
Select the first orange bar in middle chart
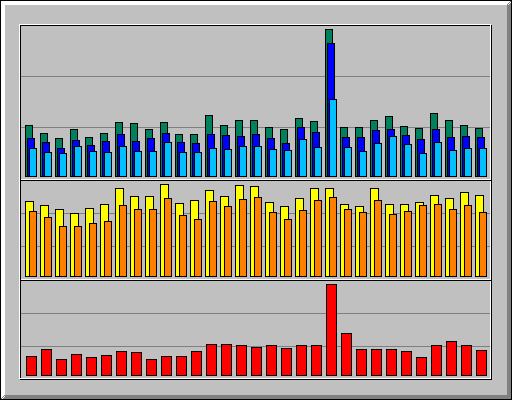tap(33, 244)
